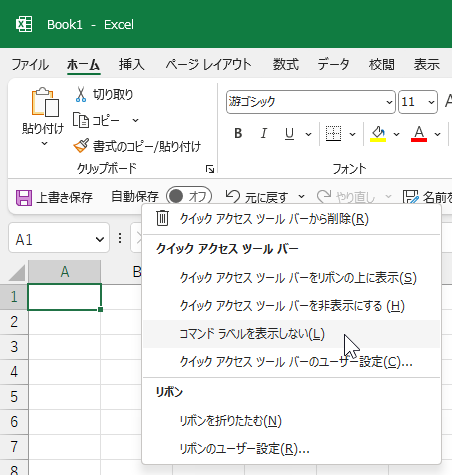Image resolution: width=452 pixels, height=475 pixels.
Task: Choose クイック アクセス ツール バーのユーザー設定(C)...
Action: (x=292, y=362)
